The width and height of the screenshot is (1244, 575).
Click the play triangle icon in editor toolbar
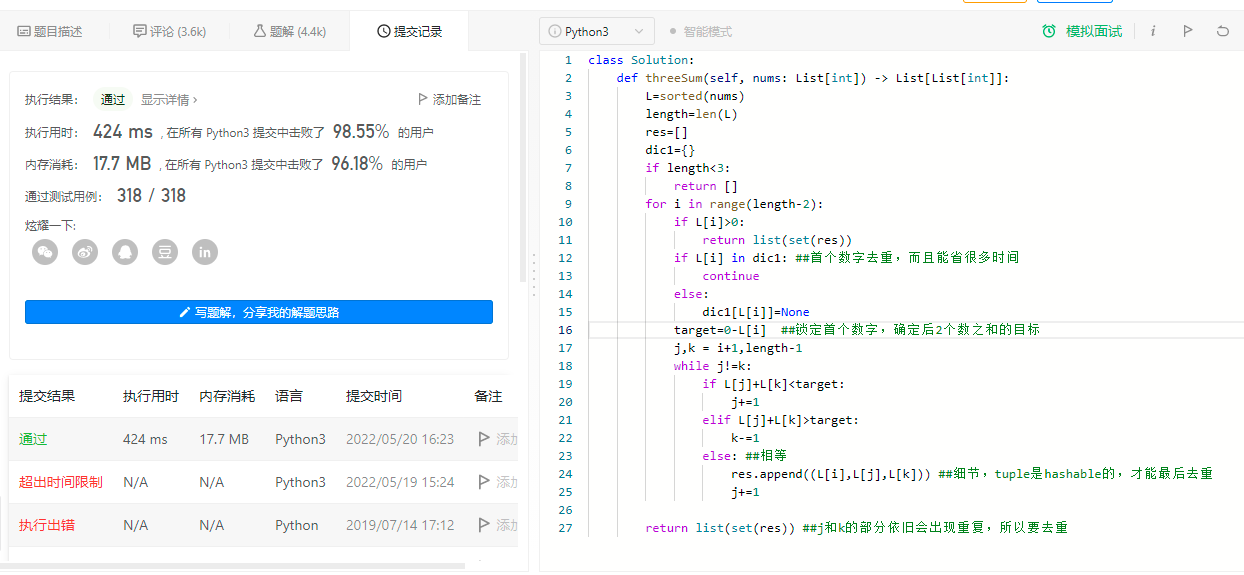click(x=1187, y=31)
